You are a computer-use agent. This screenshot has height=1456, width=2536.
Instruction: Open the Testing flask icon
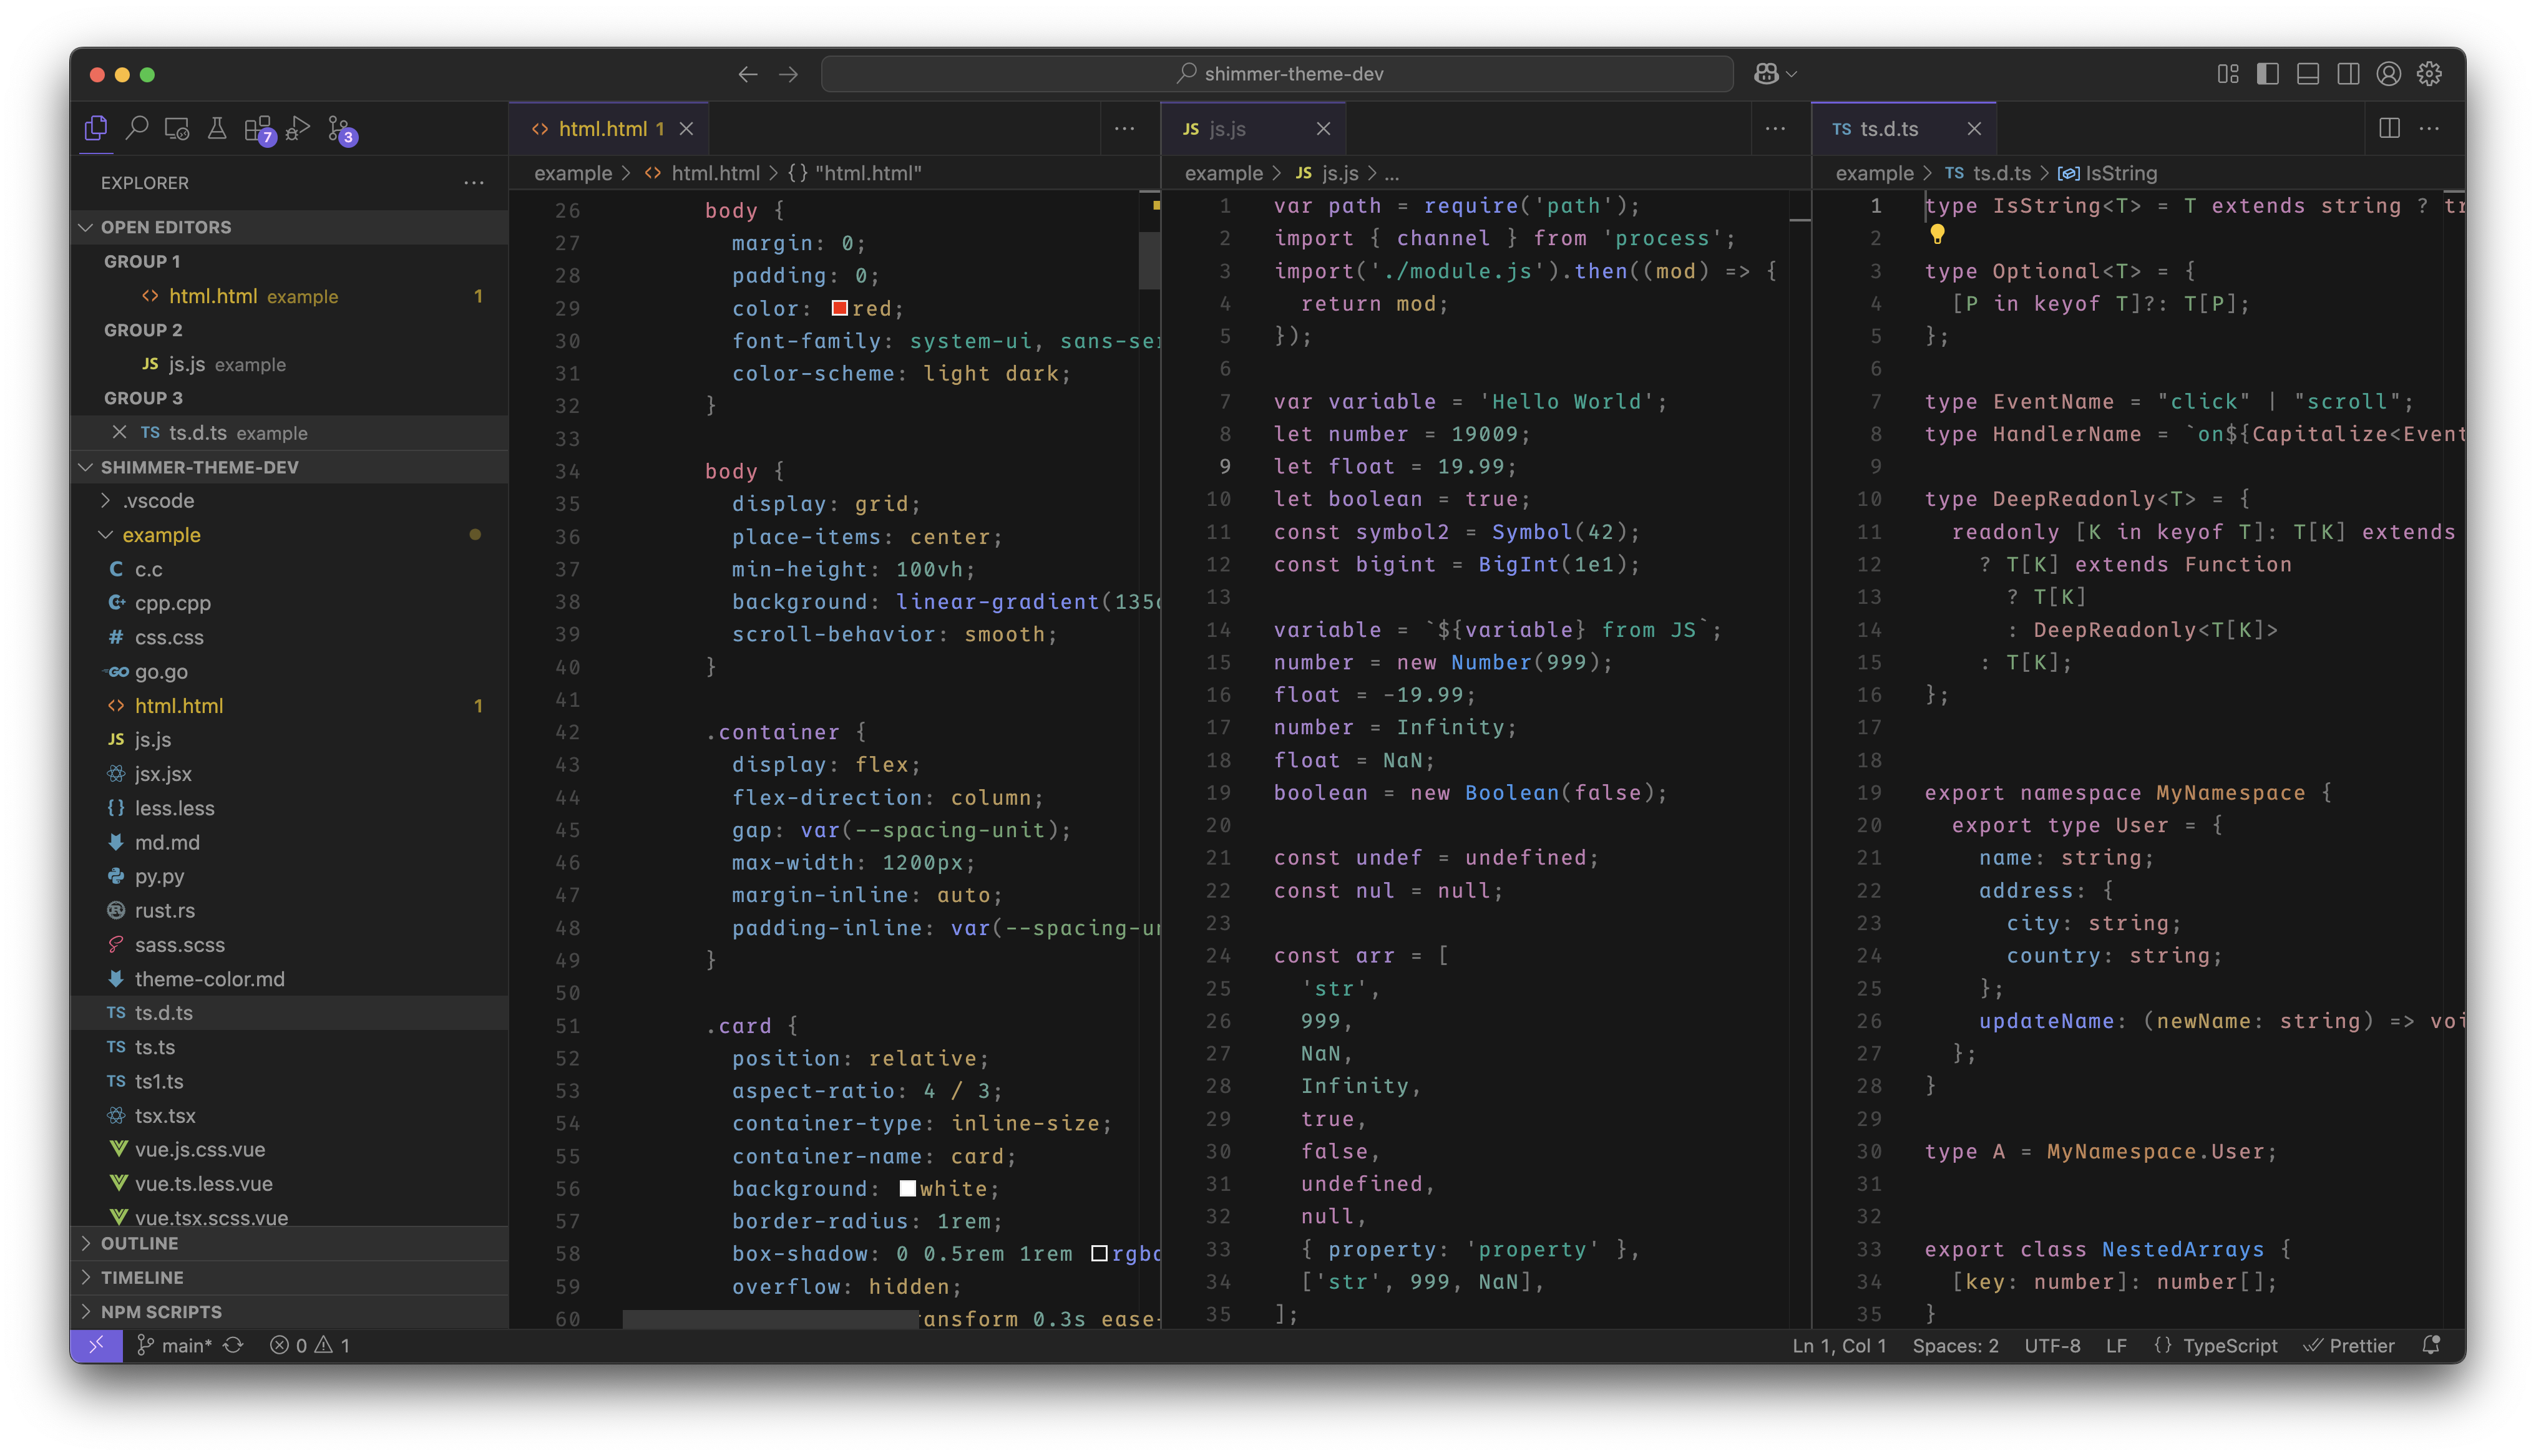217,128
